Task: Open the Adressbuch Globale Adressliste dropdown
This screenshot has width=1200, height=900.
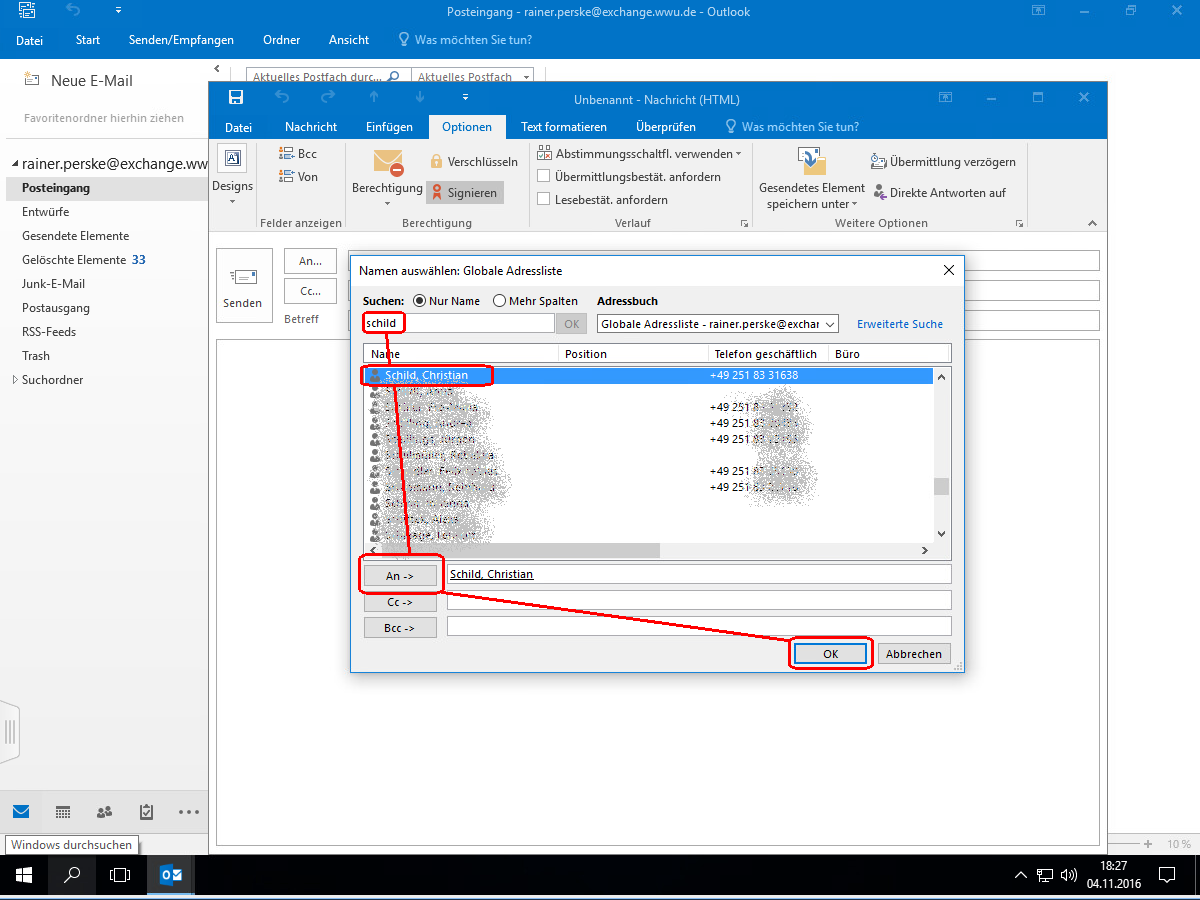Action: coord(717,324)
